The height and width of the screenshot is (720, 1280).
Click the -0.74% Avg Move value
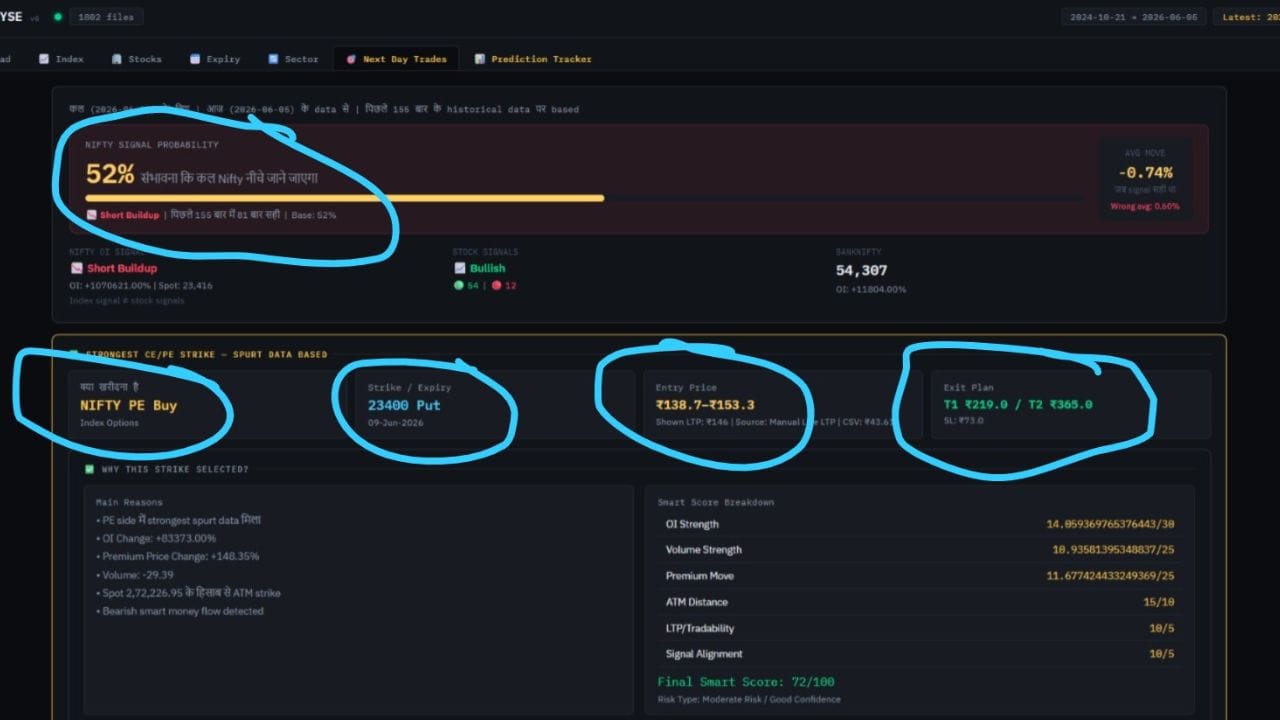pyautogui.click(x=1145, y=173)
